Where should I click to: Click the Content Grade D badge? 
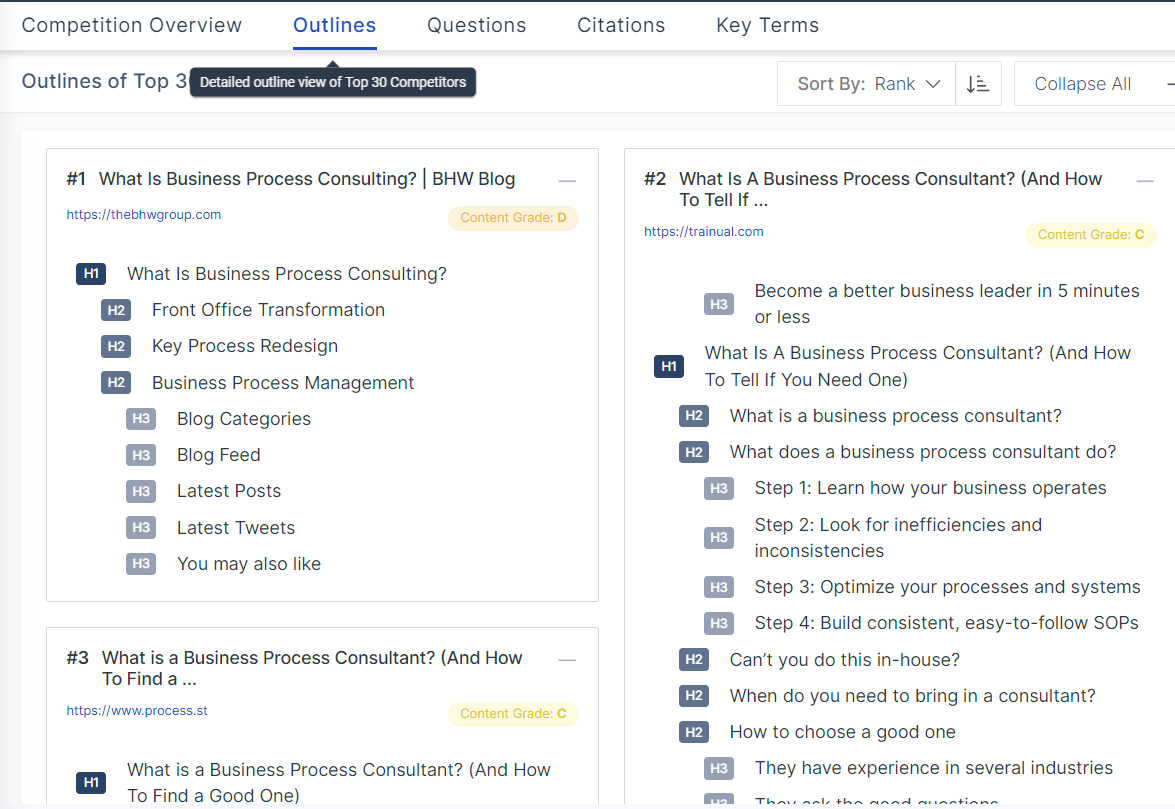click(x=513, y=218)
